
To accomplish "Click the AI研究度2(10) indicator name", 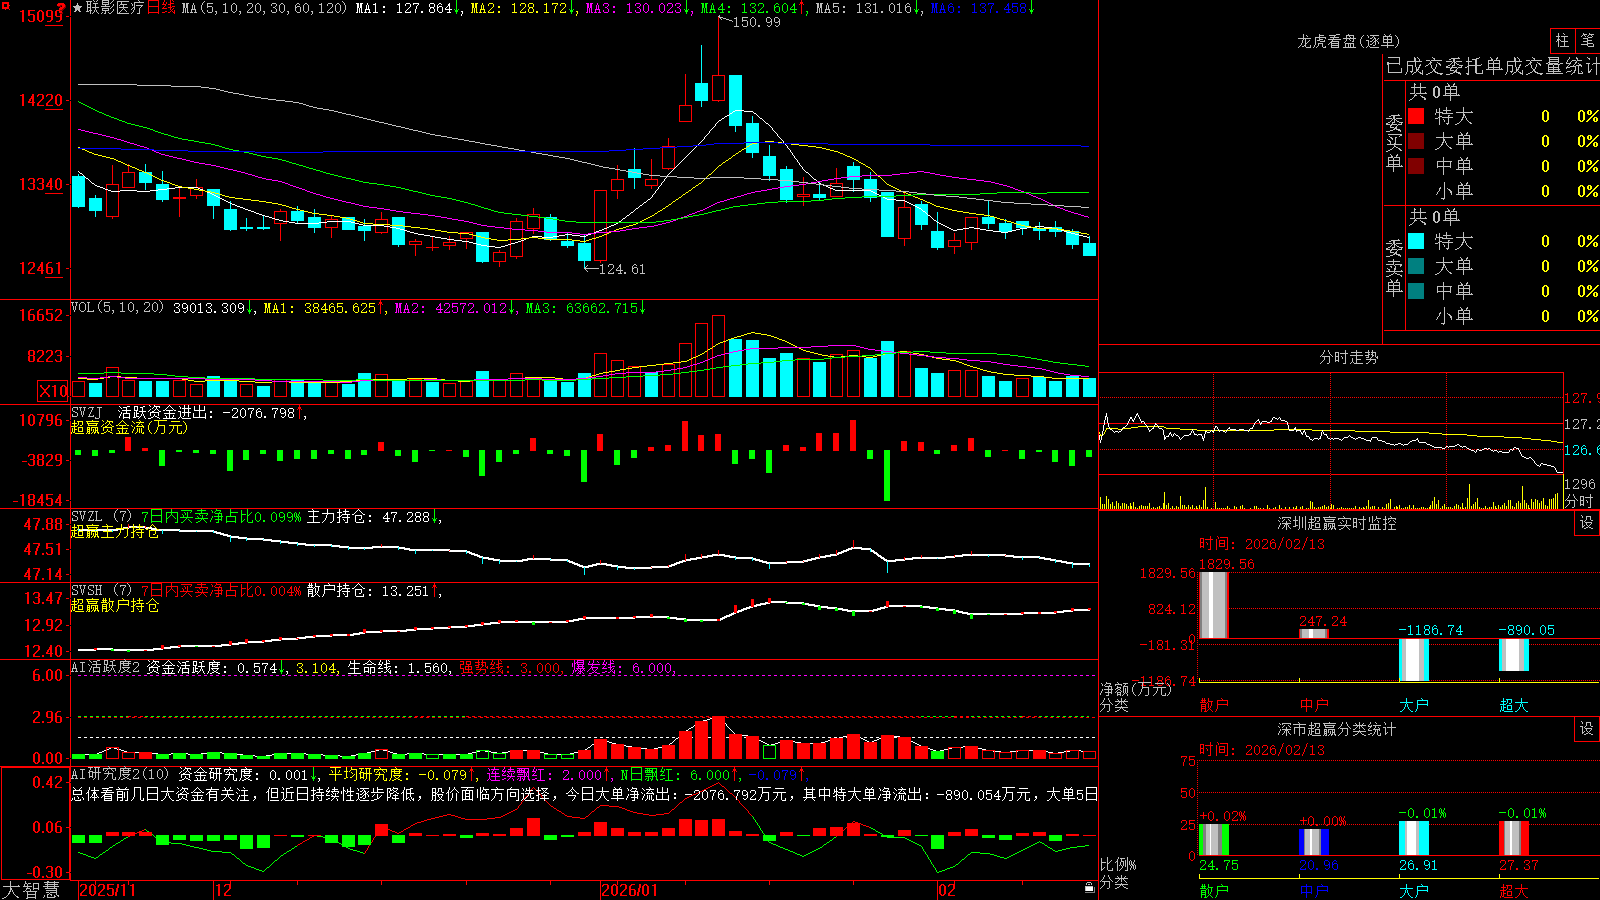I will 120,774.
